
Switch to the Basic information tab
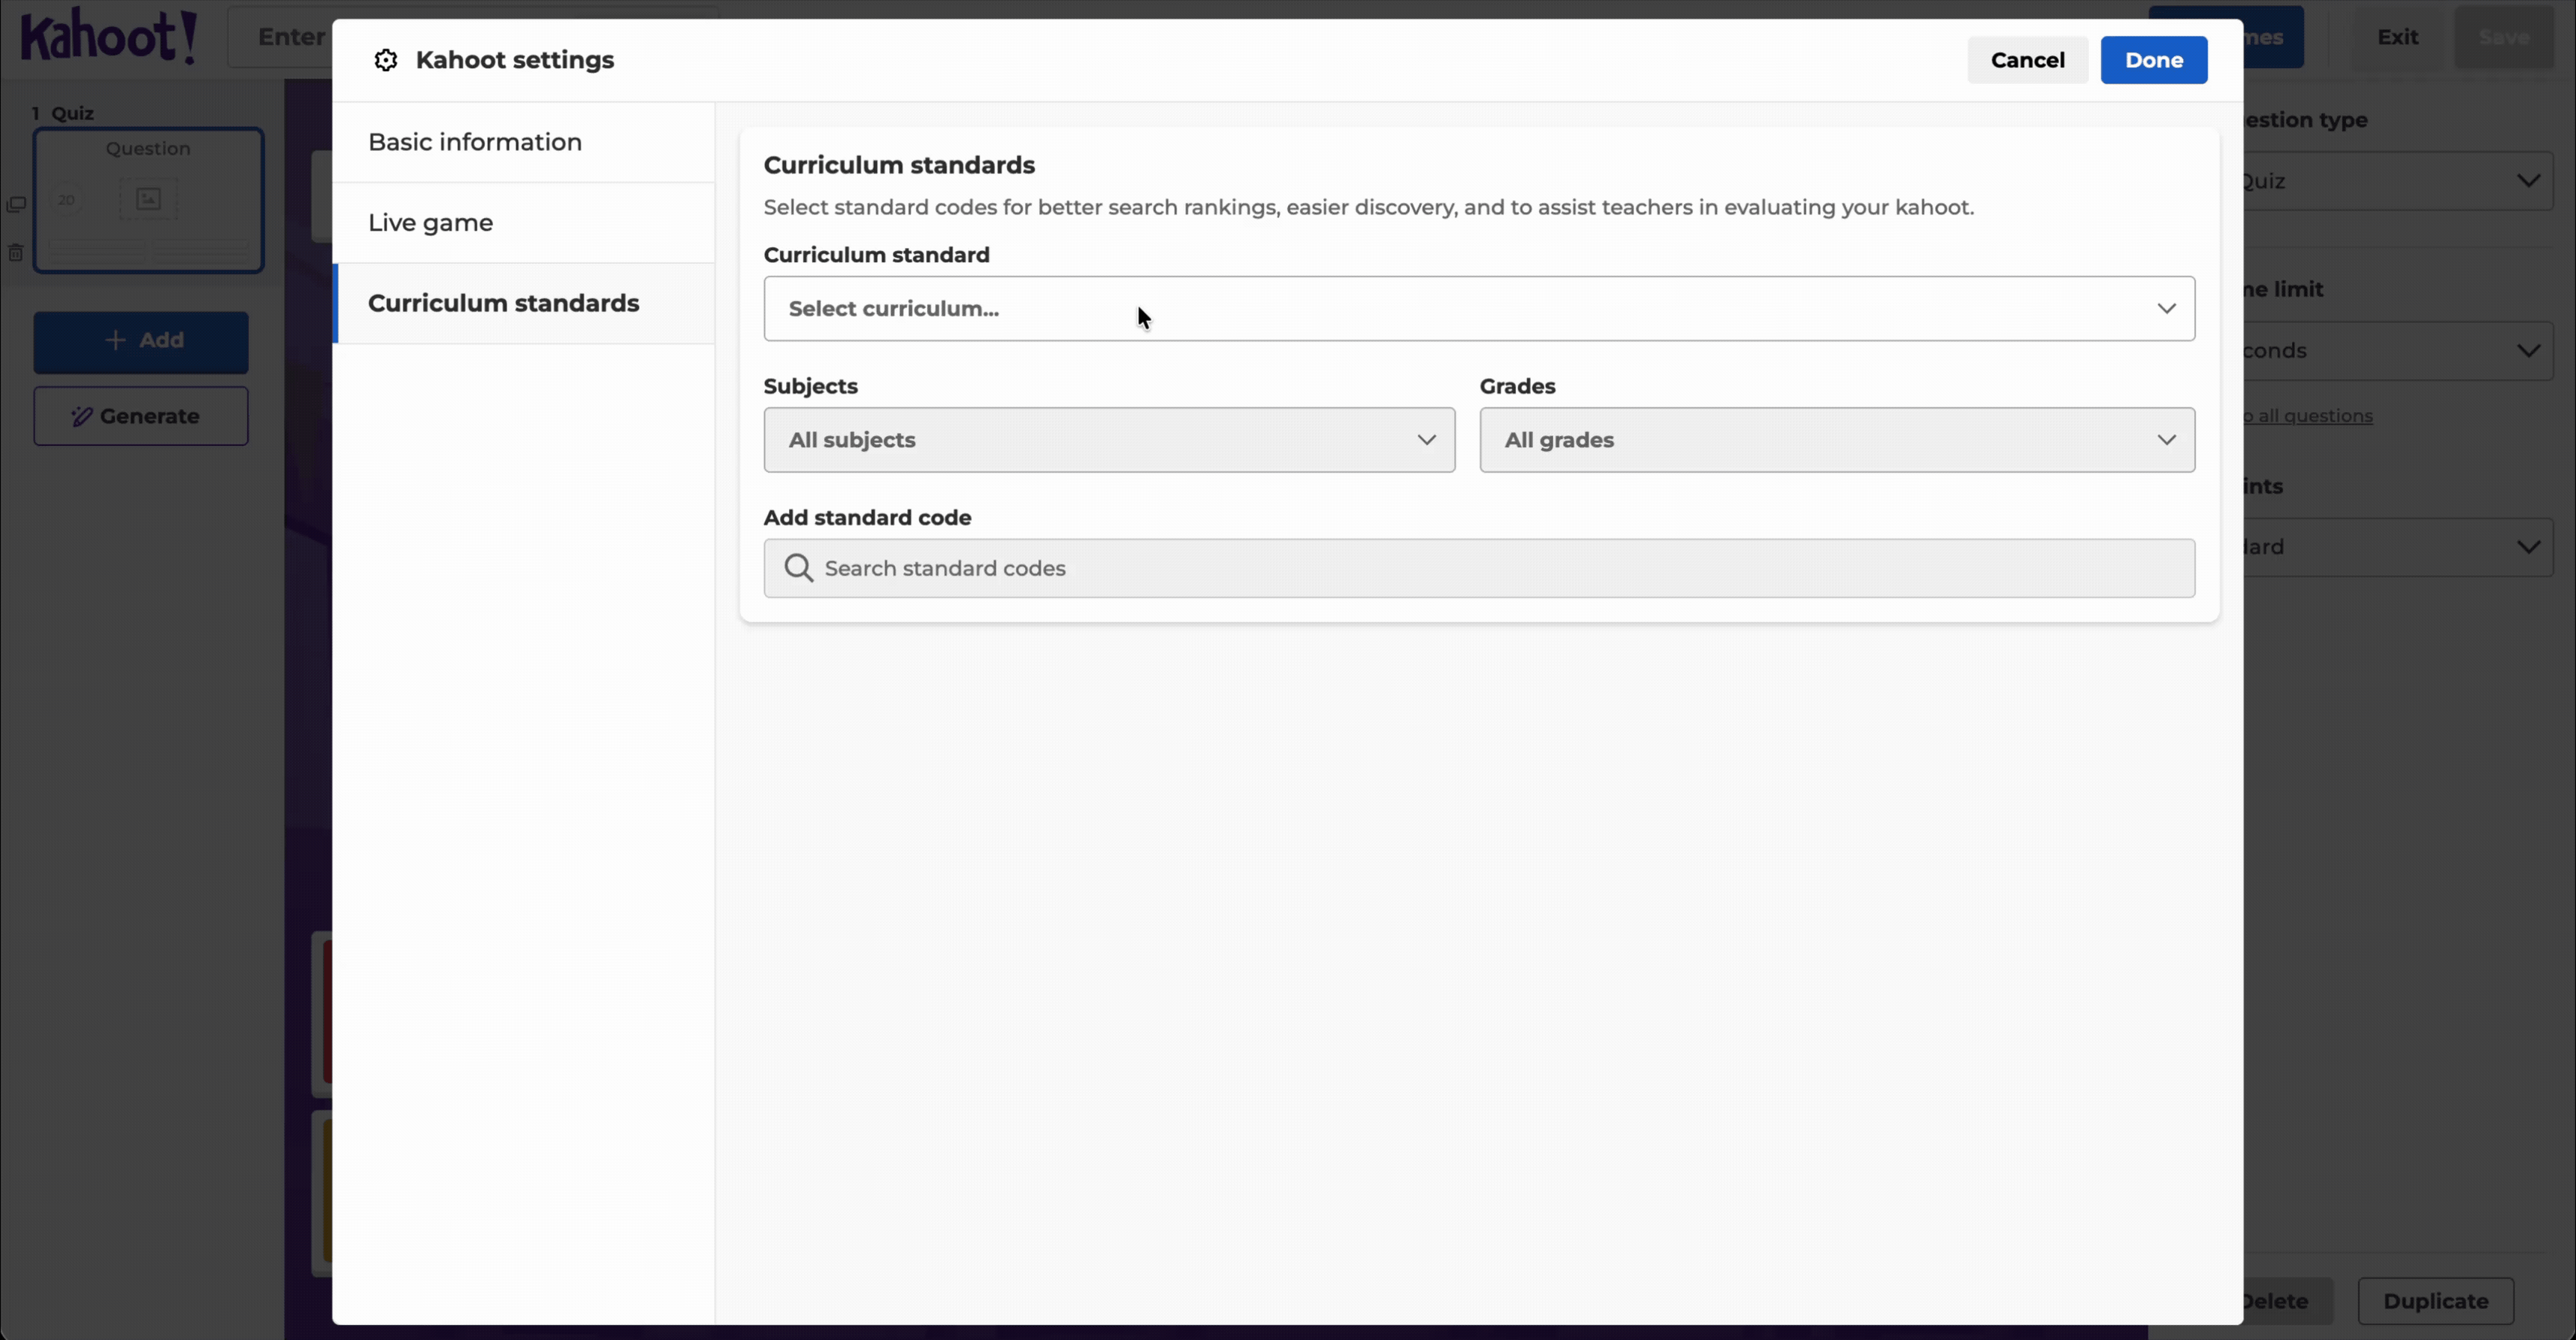tap(475, 142)
